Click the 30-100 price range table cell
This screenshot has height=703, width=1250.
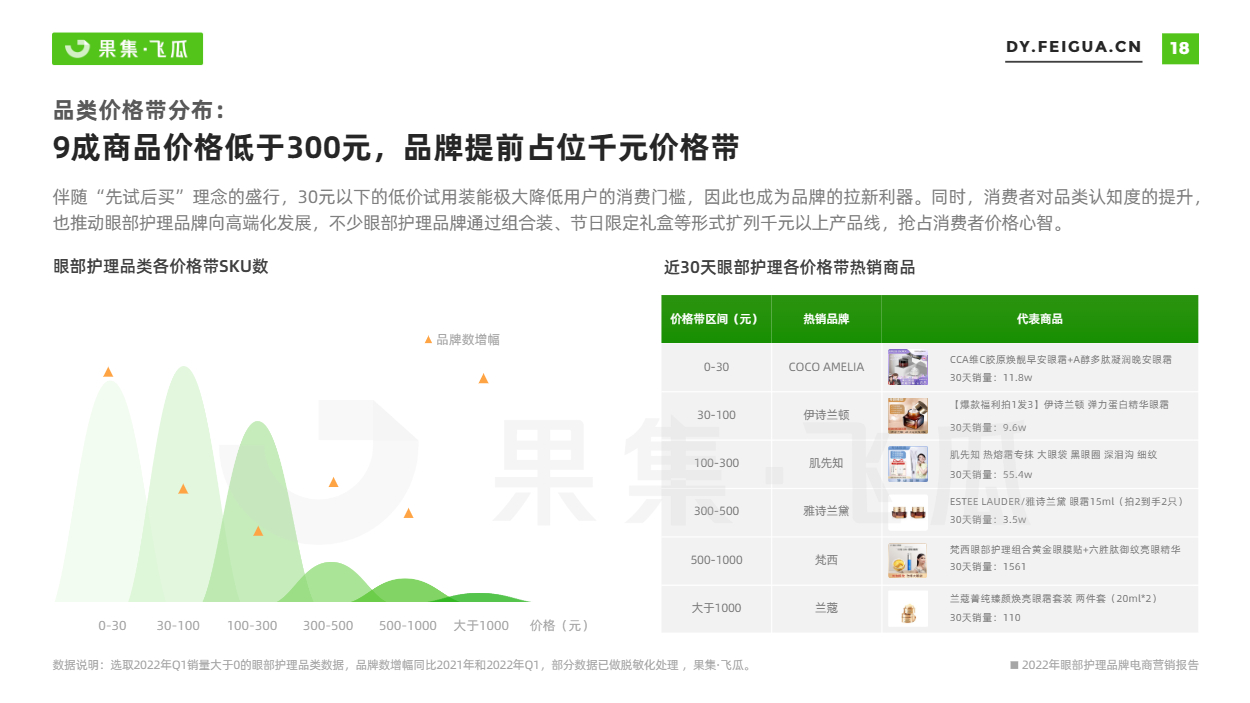click(716, 415)
